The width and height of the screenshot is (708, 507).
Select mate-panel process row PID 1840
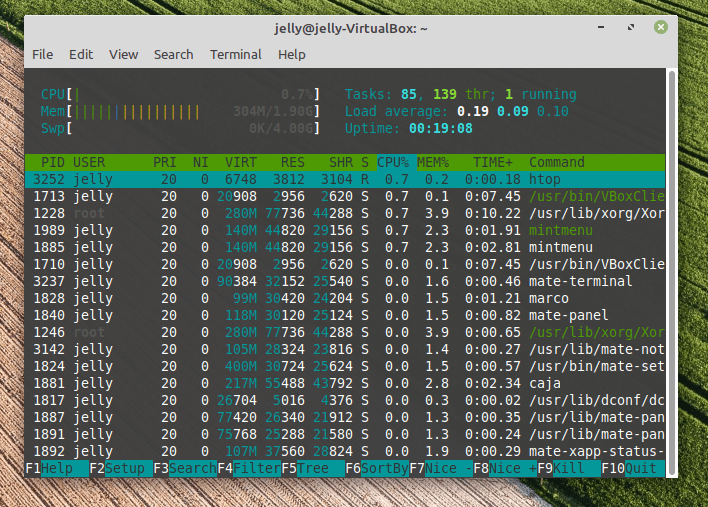click(x=345, y=315)
